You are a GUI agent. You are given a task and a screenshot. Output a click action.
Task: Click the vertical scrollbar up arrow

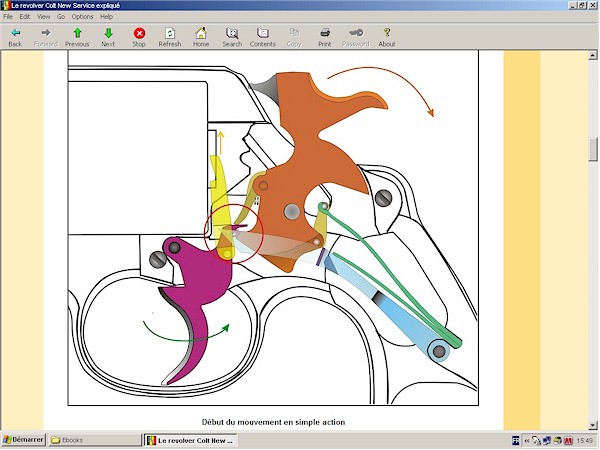tap(593, 58)
